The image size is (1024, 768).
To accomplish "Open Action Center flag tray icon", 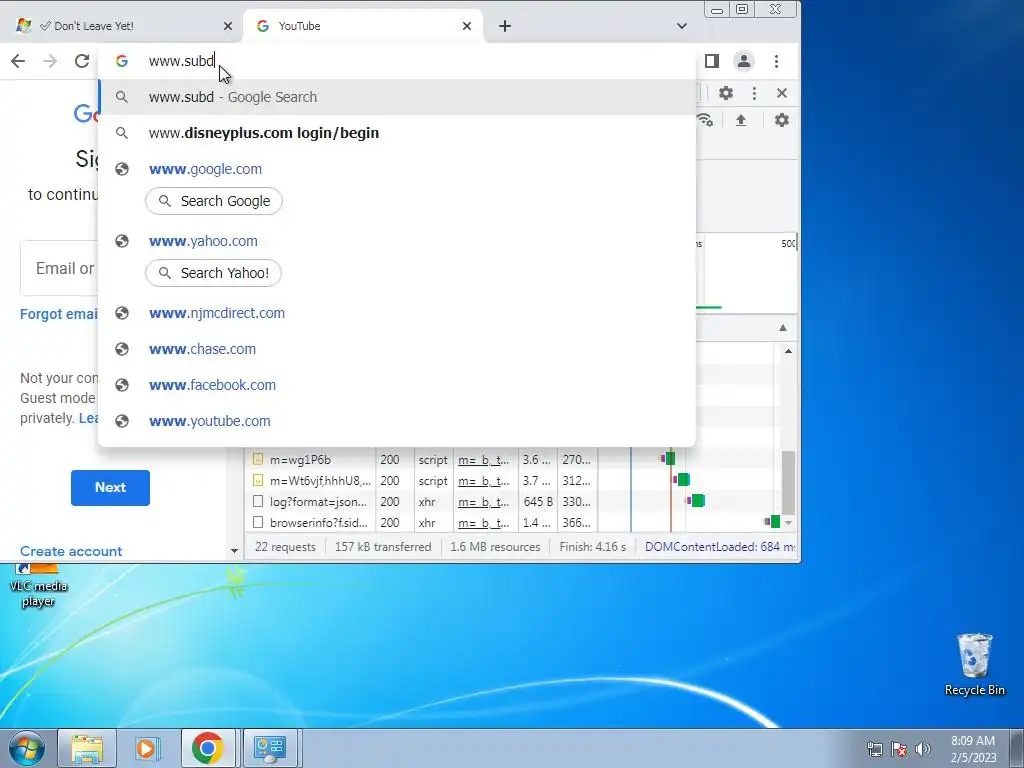I will click(899, 749).
